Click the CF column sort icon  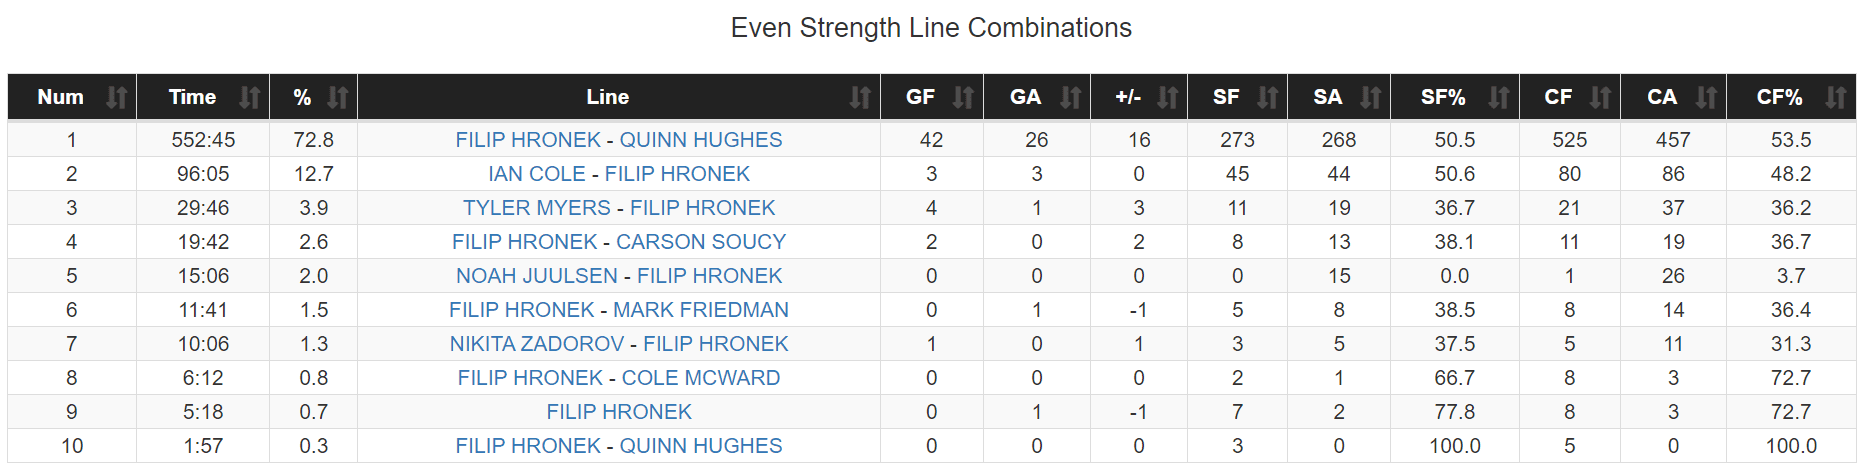1601,97
